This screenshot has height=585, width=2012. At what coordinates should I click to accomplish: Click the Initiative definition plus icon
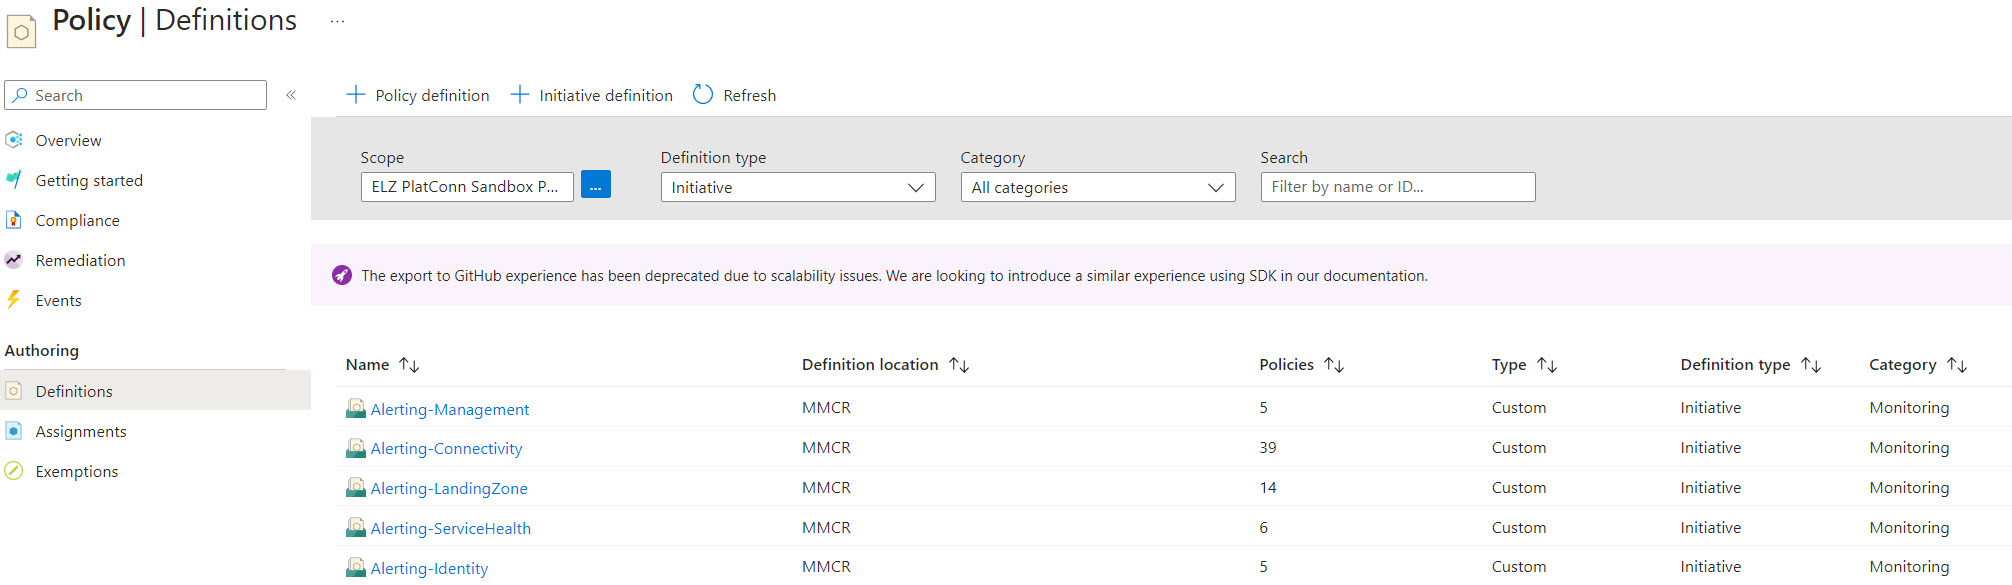(x=519, y=94)
